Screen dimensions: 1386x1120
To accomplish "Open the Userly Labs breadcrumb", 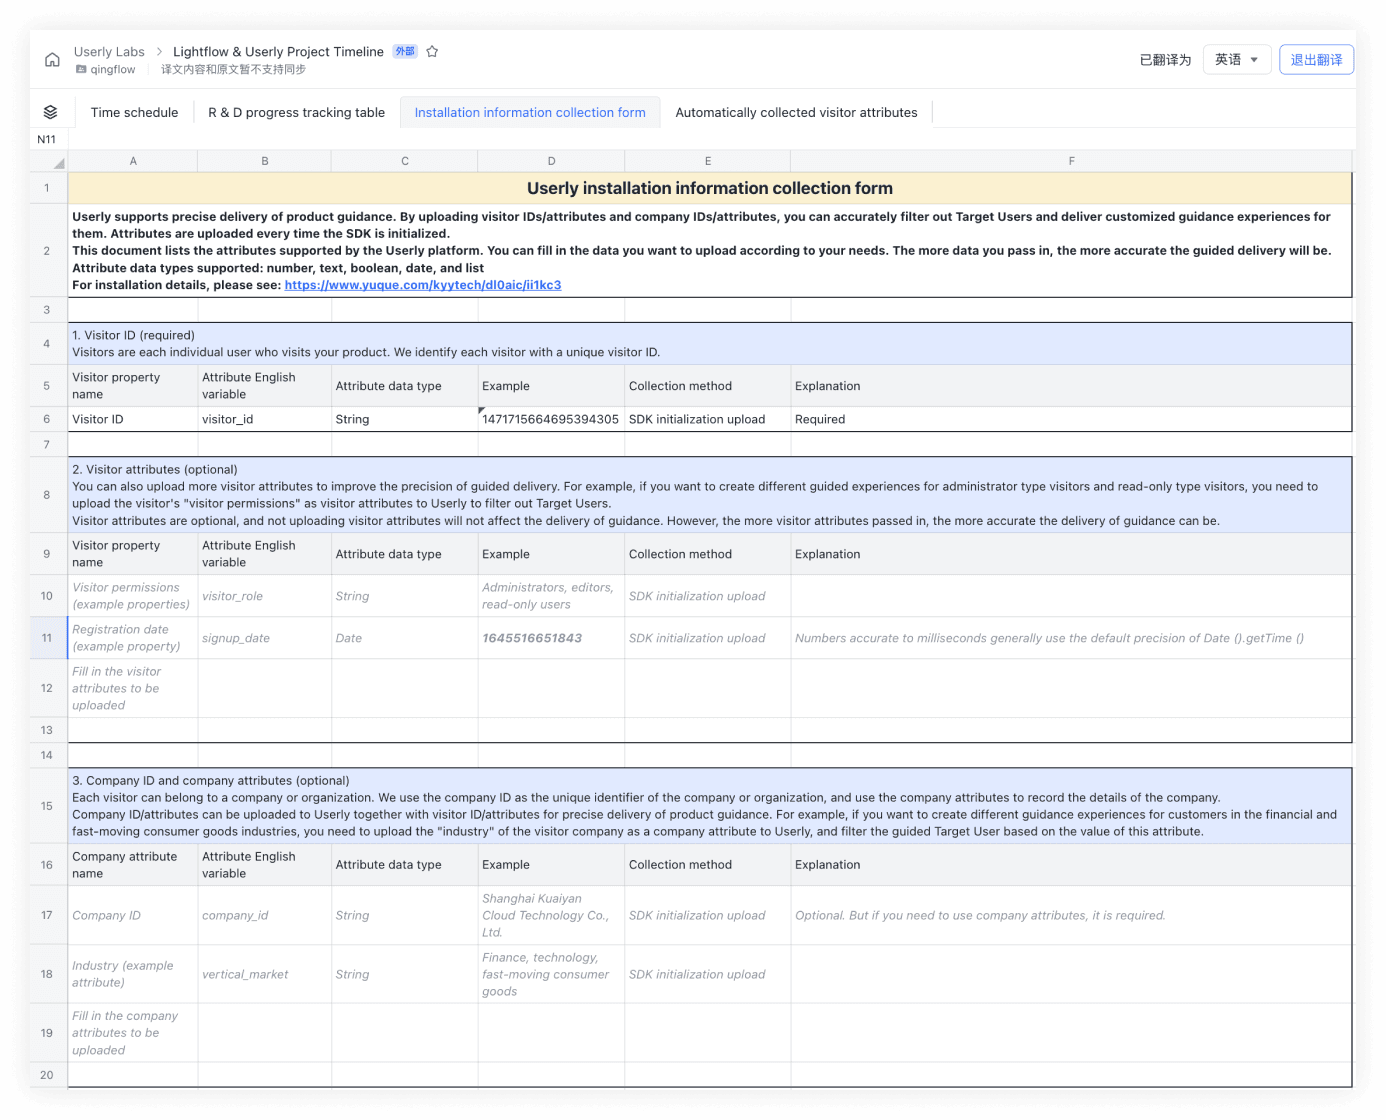I will click(109, 52).
